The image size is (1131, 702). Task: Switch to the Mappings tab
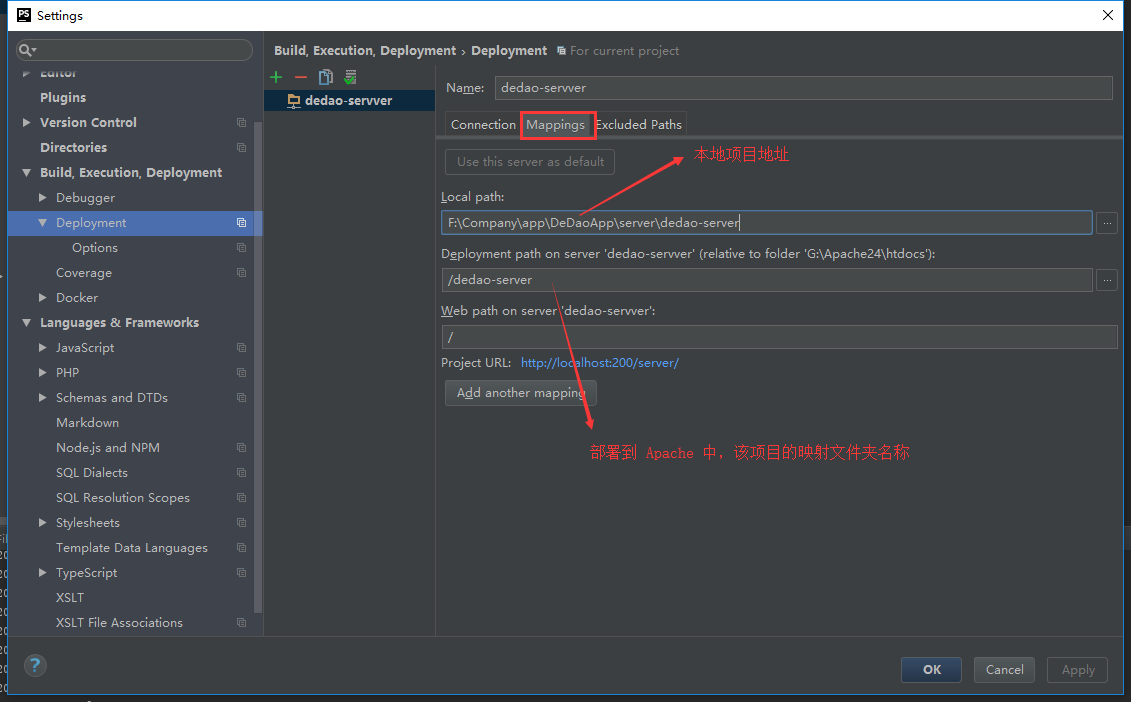[x=555, y=125]
